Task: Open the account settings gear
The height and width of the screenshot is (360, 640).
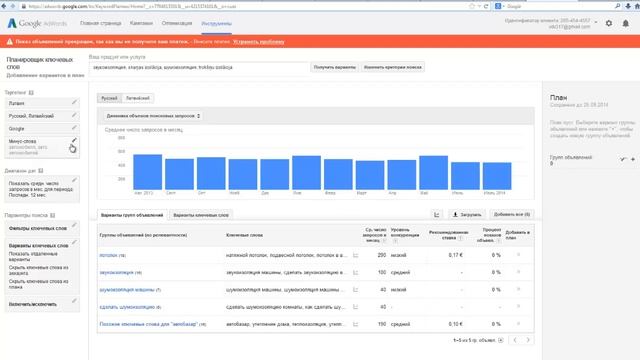Action: [609, 23]
